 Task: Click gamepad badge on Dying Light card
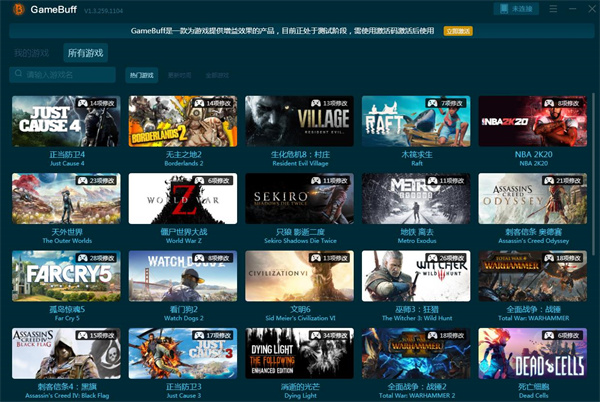click(329, 335)
